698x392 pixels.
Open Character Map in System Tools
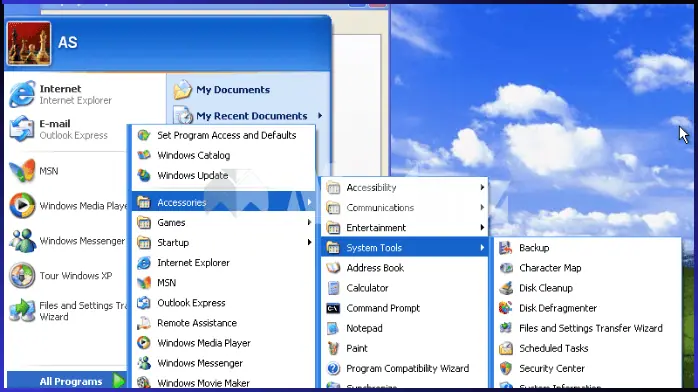coord(588,268)
